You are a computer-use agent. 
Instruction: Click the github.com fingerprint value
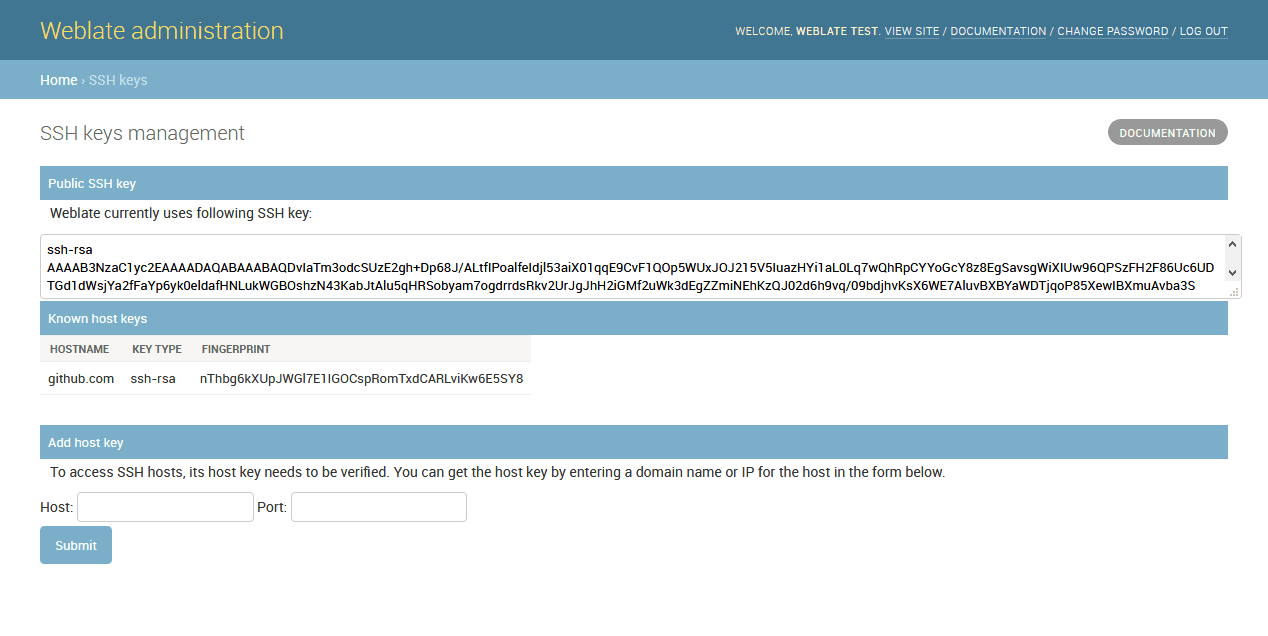pos(361,379)
